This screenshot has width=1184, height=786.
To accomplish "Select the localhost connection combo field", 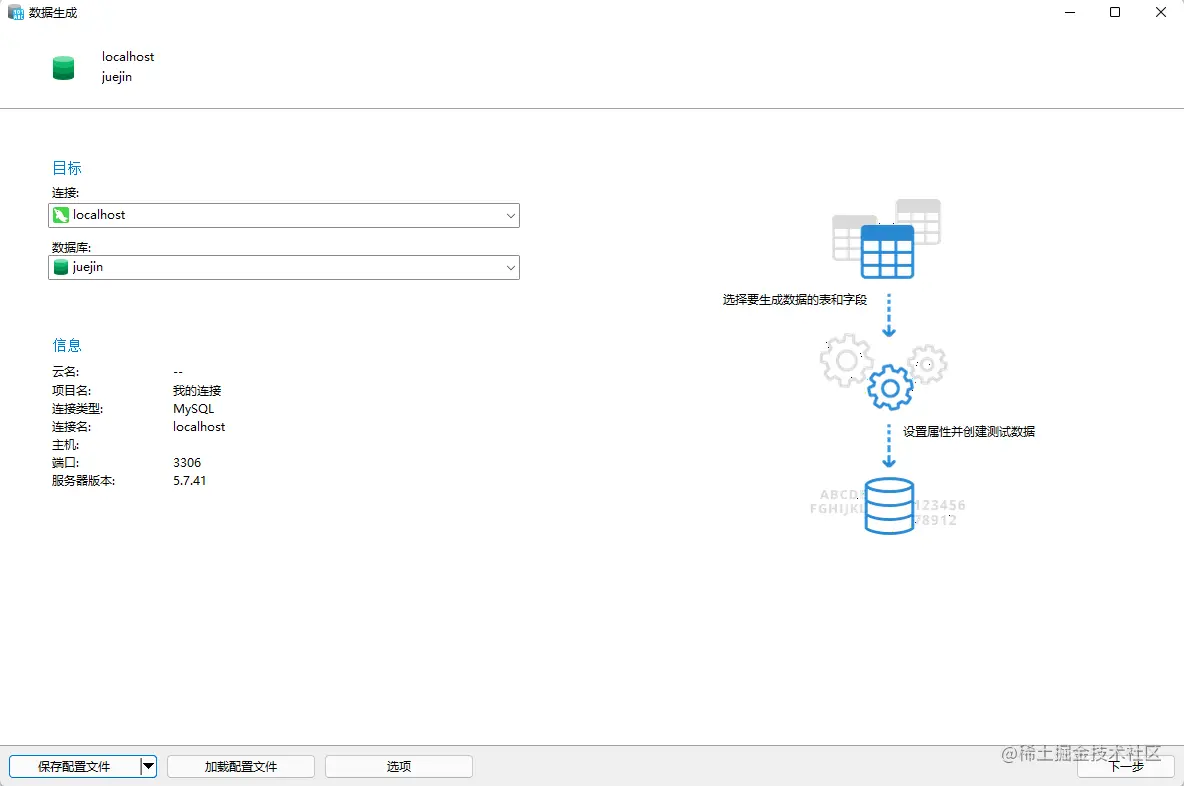I will click(x=284, y=215).
